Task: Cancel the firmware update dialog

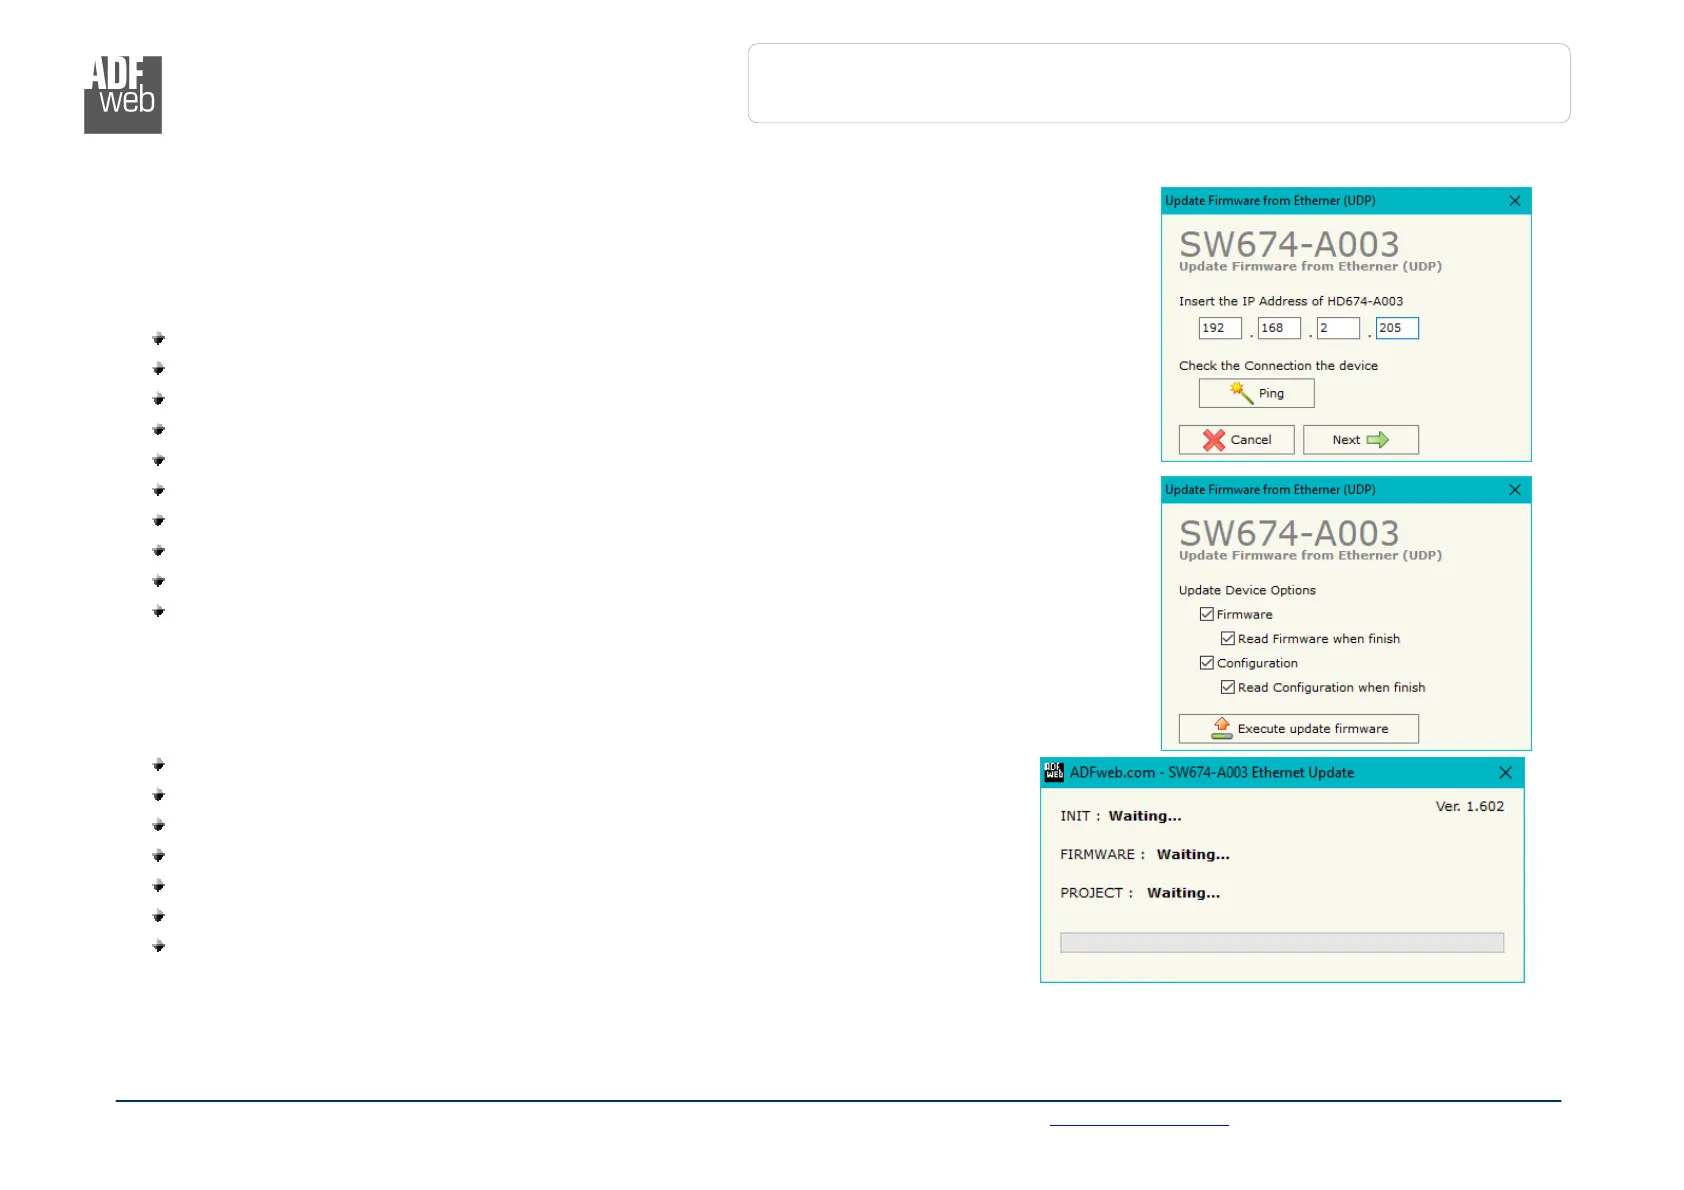Action: [1236, 440]
